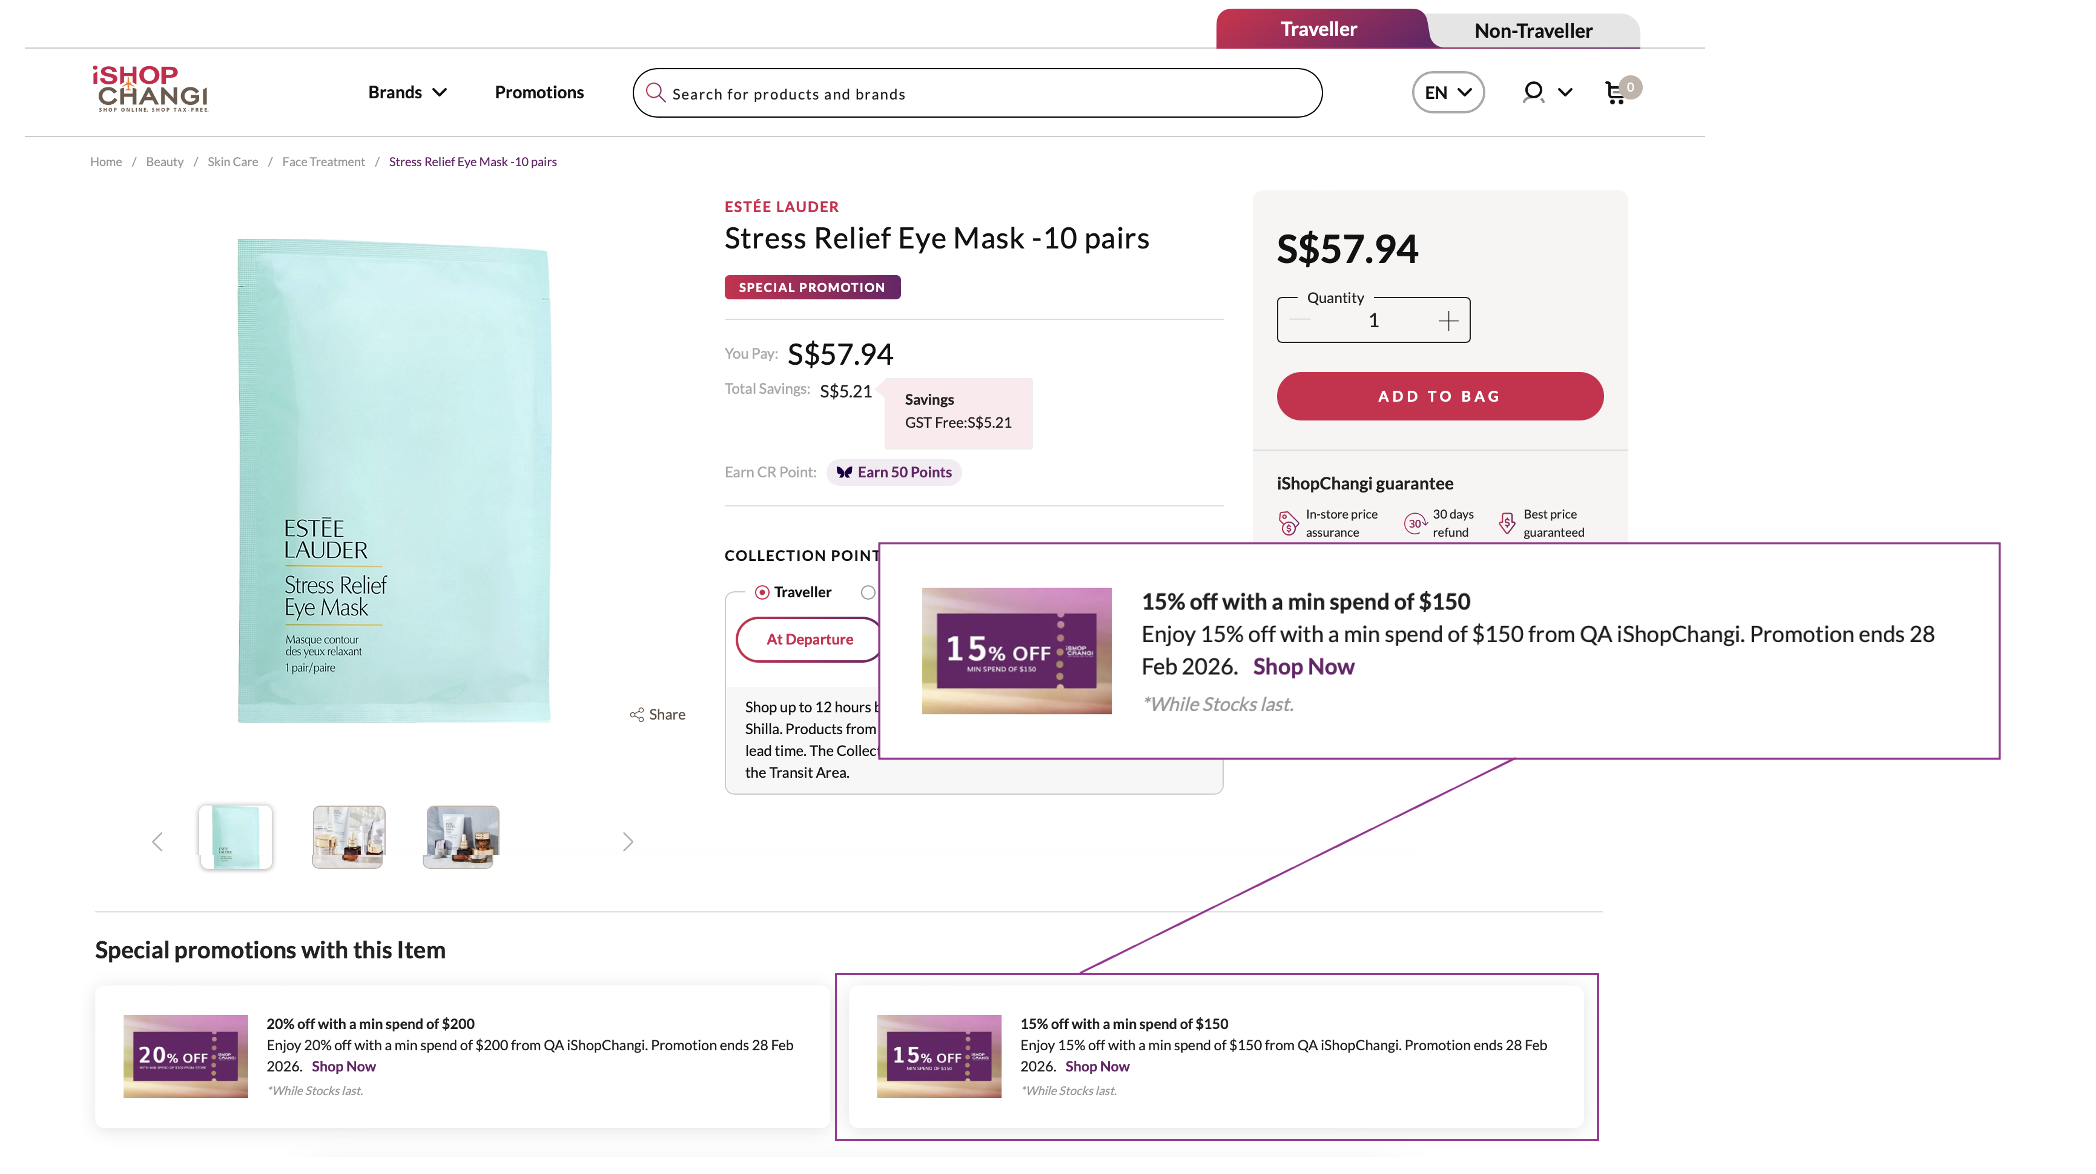The image size is (2096, 1174).
Task: Expand the account dropdown chevron
Action: 1565,92
